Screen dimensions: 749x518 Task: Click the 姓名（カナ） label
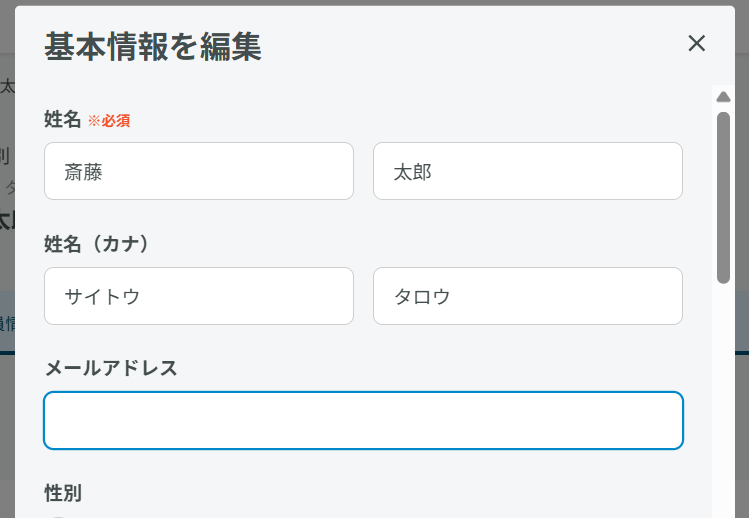(x=103, y=244)
